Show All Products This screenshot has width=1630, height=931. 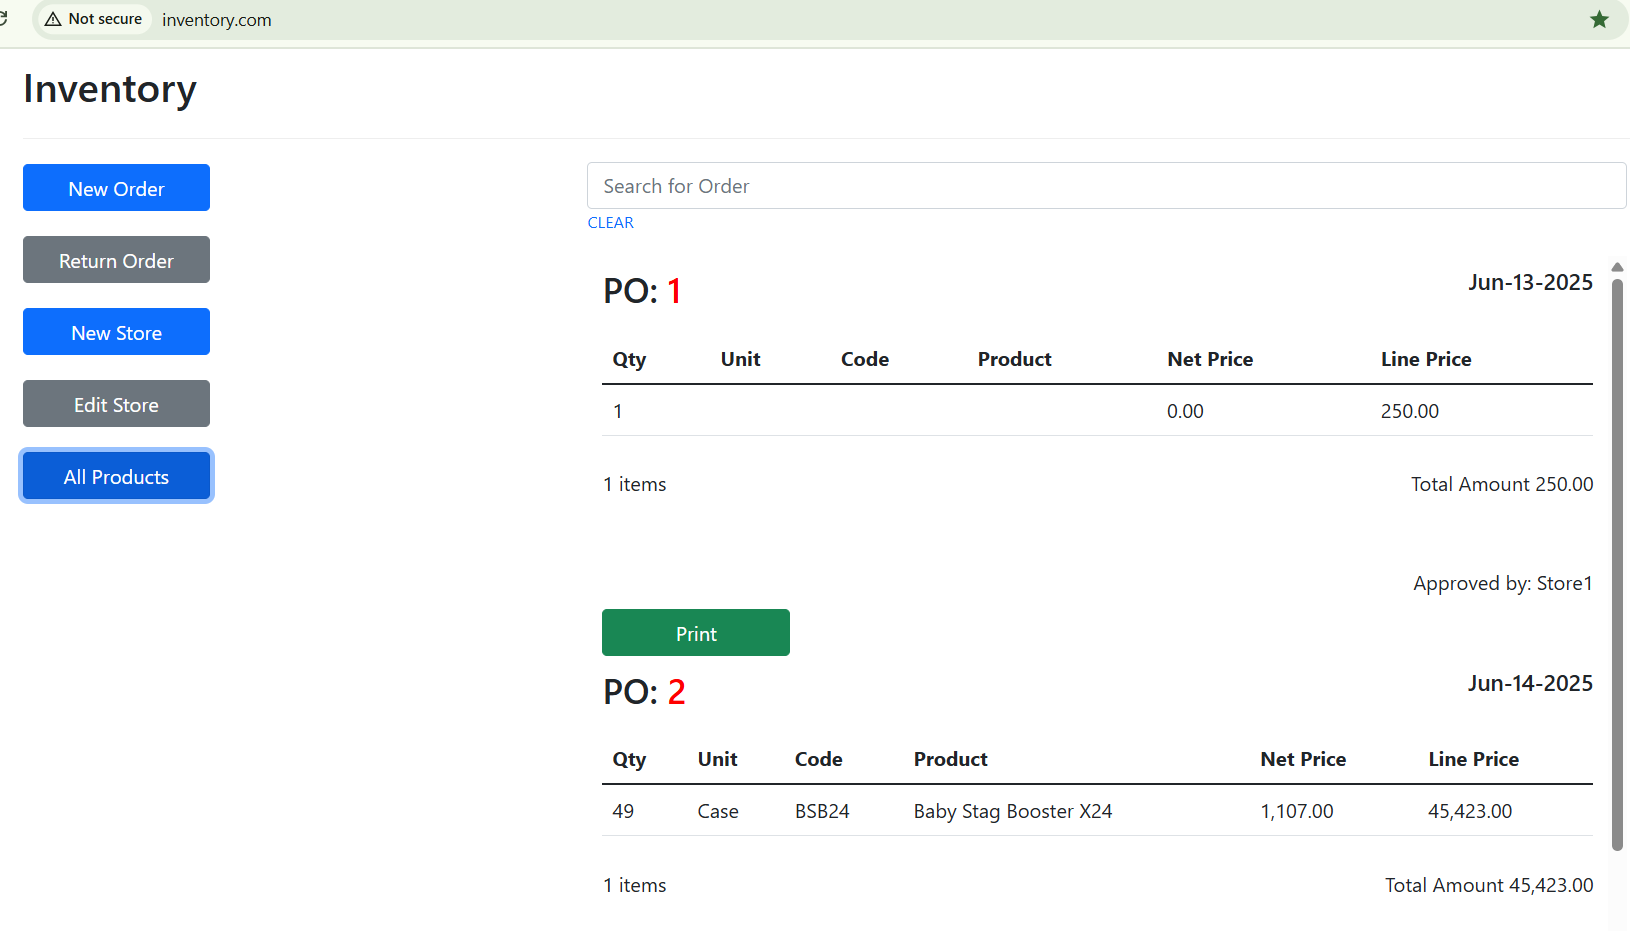click(116, 476)
